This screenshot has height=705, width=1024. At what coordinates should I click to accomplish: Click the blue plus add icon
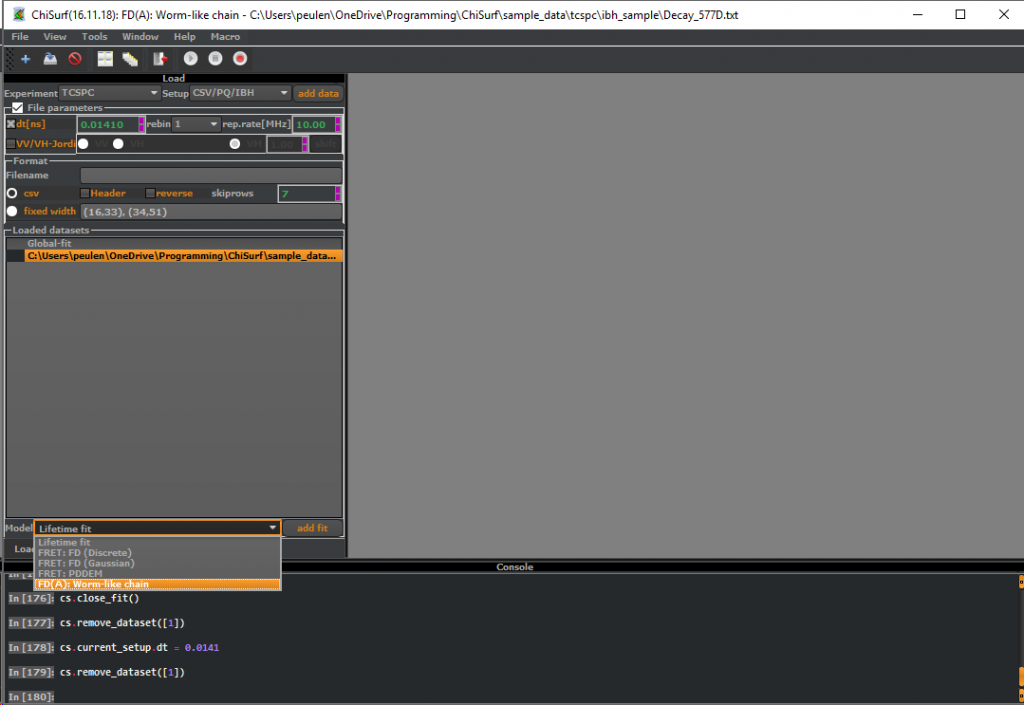point(25,59)
